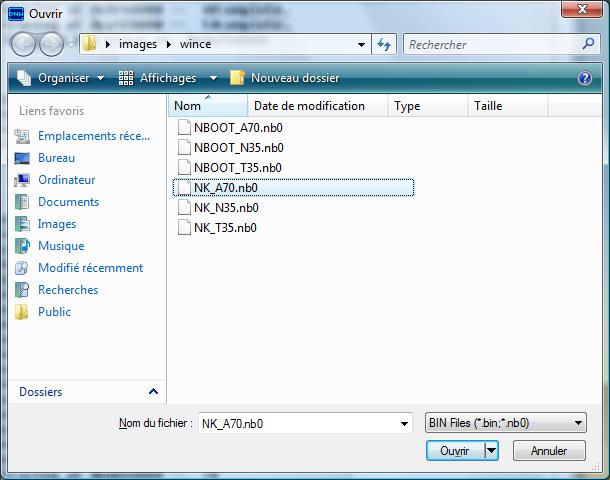
Task: Open Bureau in favorite links
Action: [56, 158]
